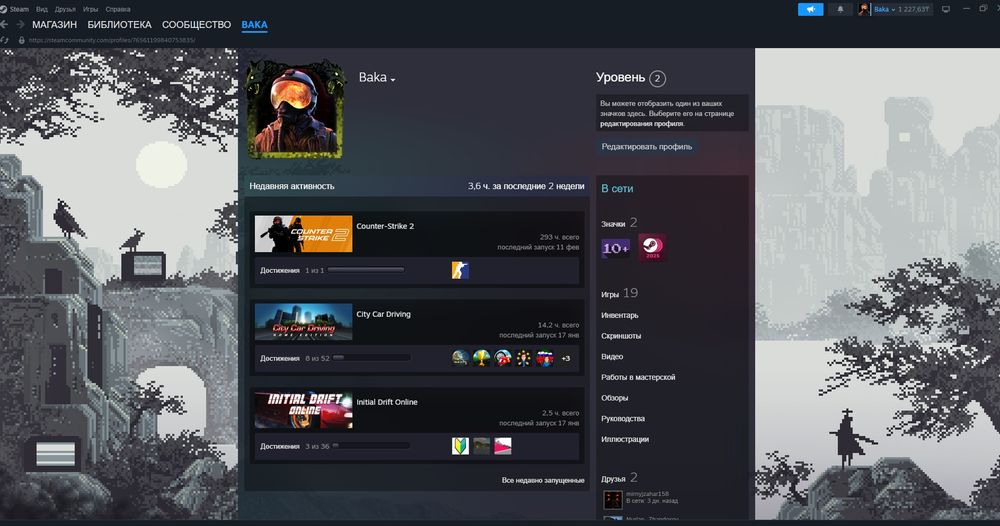Click Редактировать профиль button
This screenshot has width=1000, height=526.
[x=647, y=147]
